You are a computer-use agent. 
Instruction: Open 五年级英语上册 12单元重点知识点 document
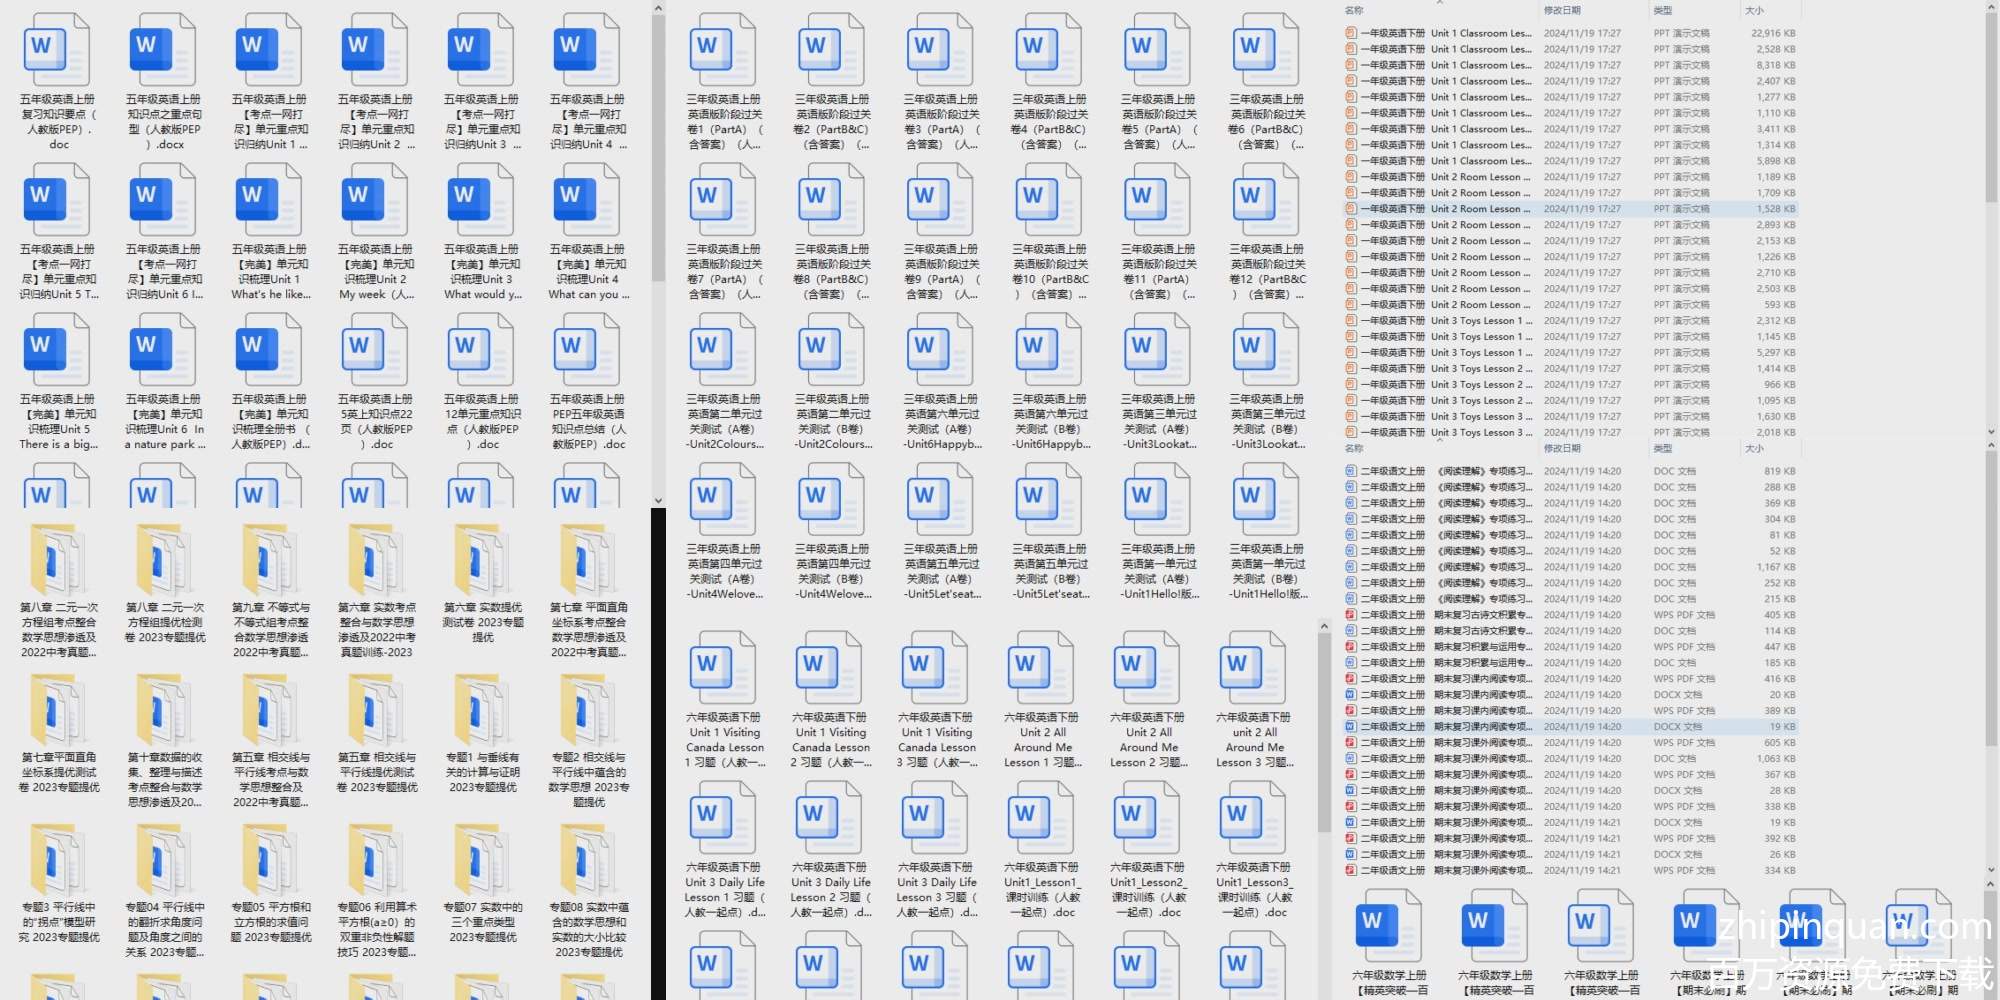tap(481, 352)
